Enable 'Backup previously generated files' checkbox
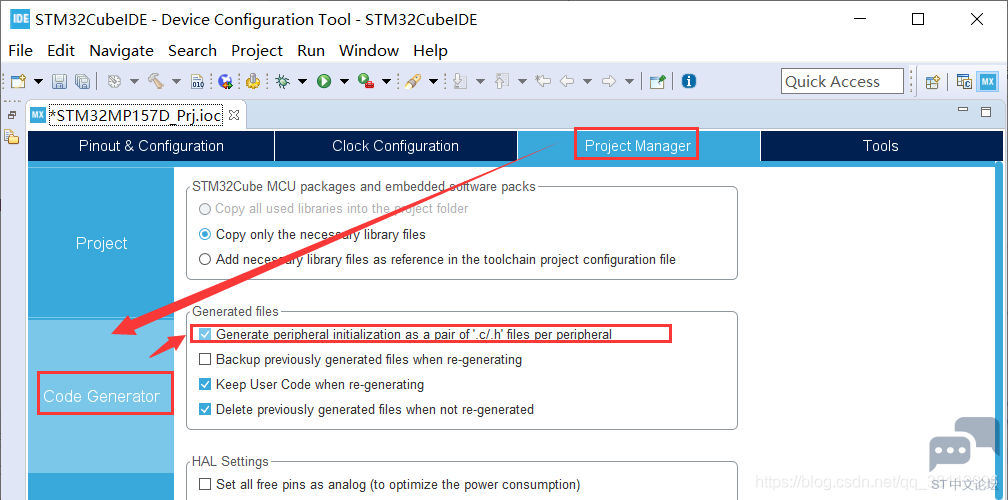Image resolution: width=1008 pixels, height=500 pixels. click(x=204, y=359)
